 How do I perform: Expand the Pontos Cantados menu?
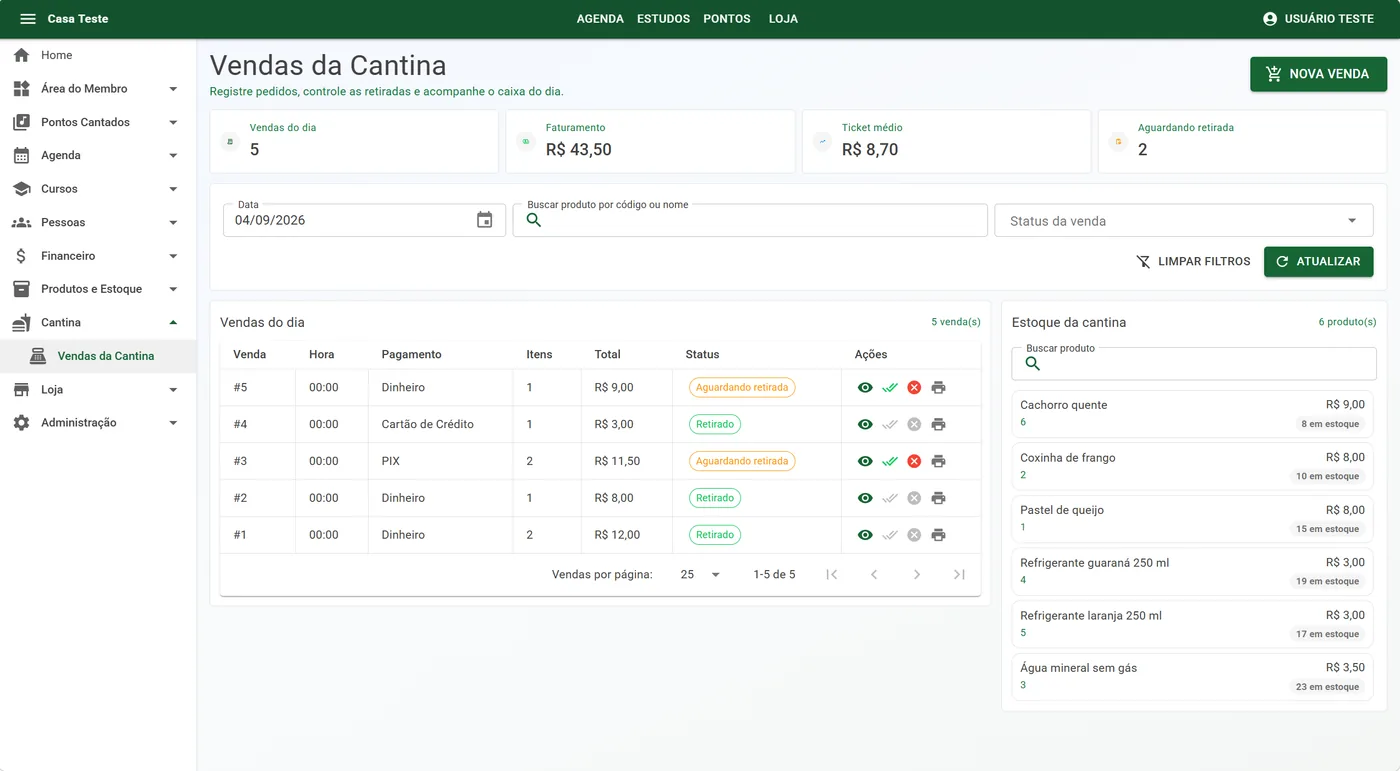point(98,122)
